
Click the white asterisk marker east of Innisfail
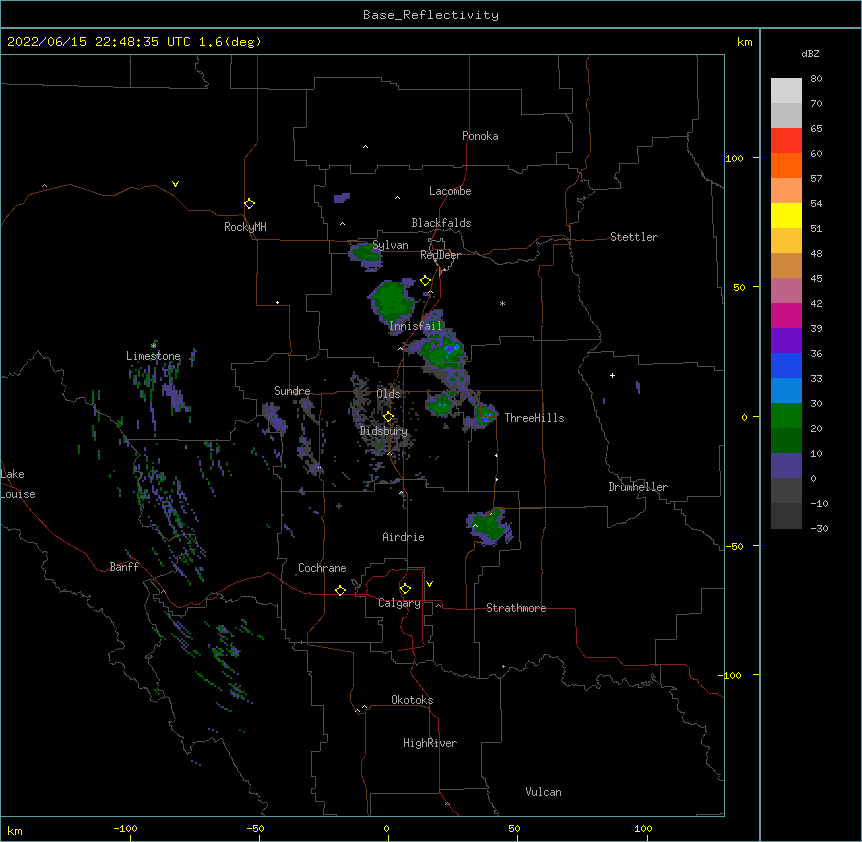point(502,303)
